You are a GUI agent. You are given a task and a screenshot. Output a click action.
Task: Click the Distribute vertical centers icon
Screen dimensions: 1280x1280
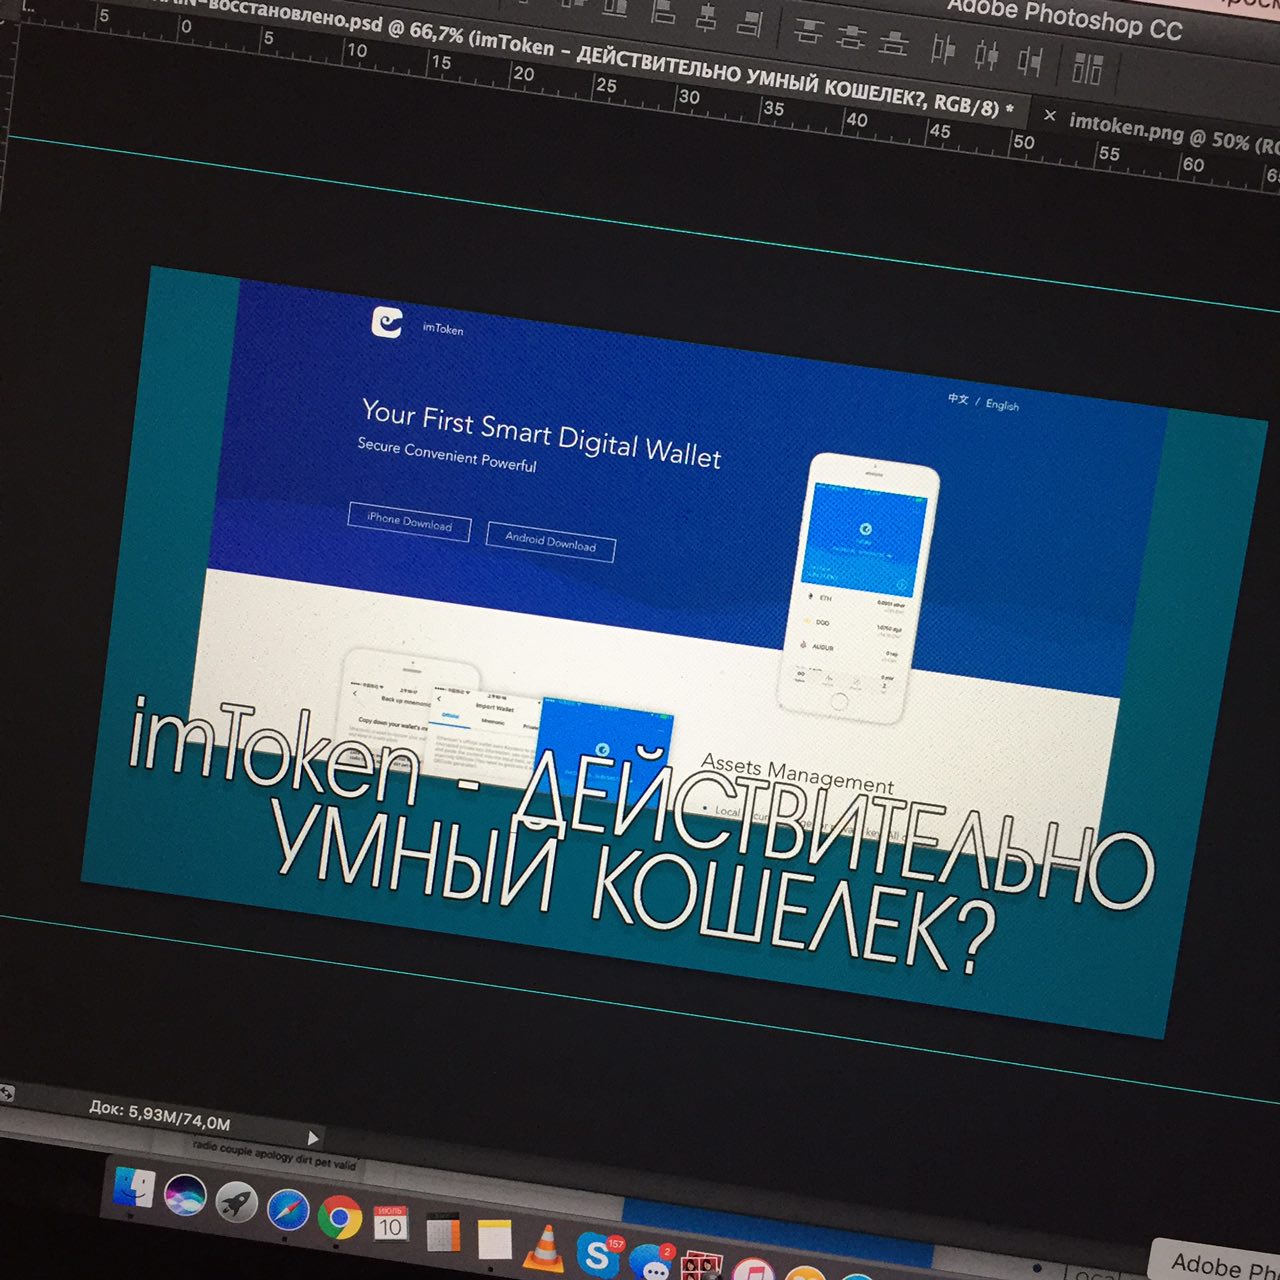(850, 37)
